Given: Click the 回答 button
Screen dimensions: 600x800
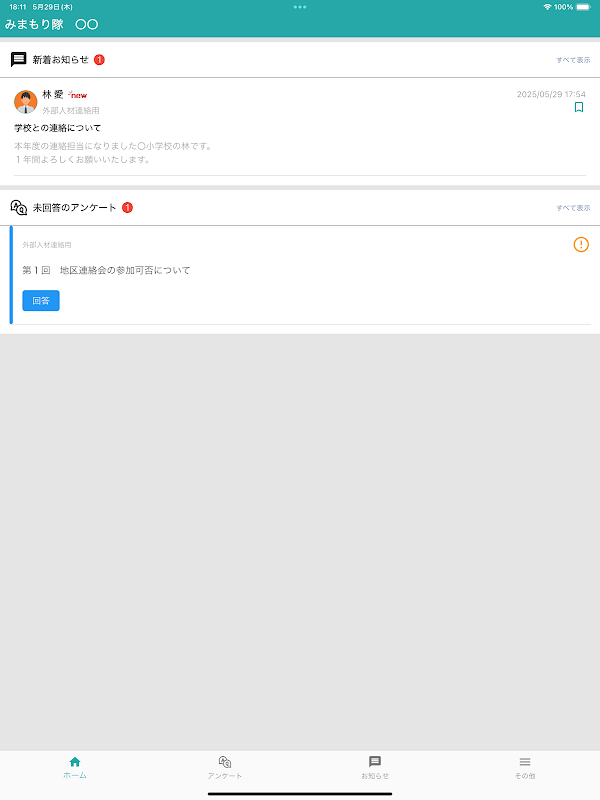Looking at the screenshot, I should tap(41, 301).
